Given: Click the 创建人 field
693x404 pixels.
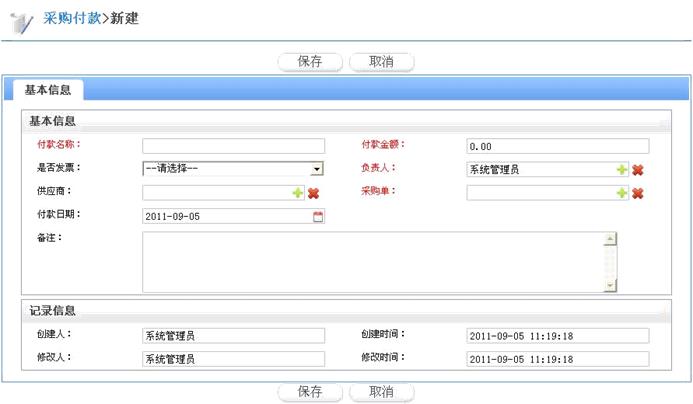Looking at the screenshot, I should click(233, 335).
